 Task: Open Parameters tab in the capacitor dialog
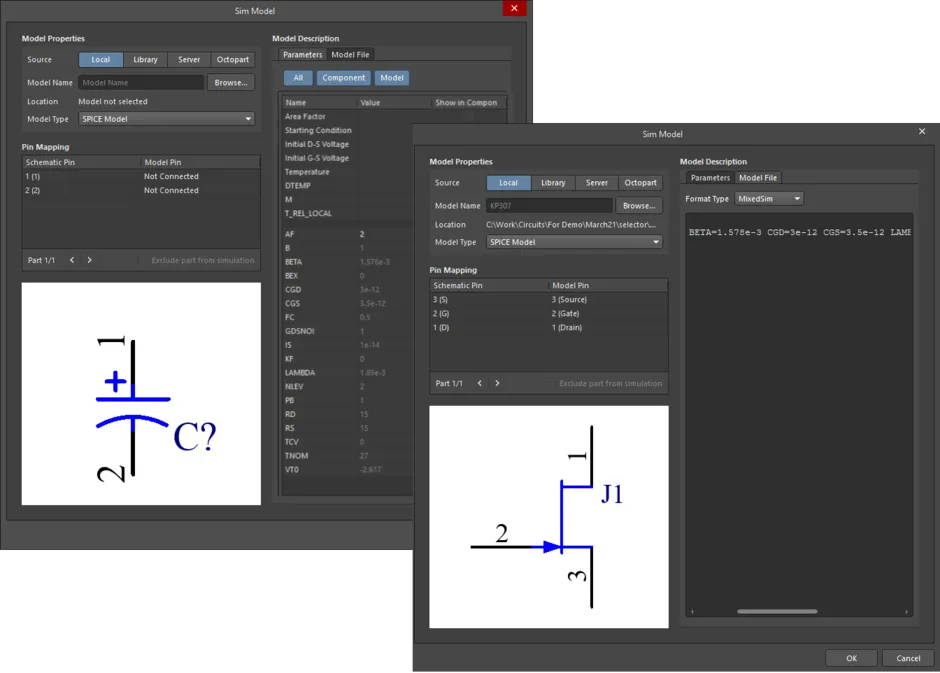tap(302, 55)
